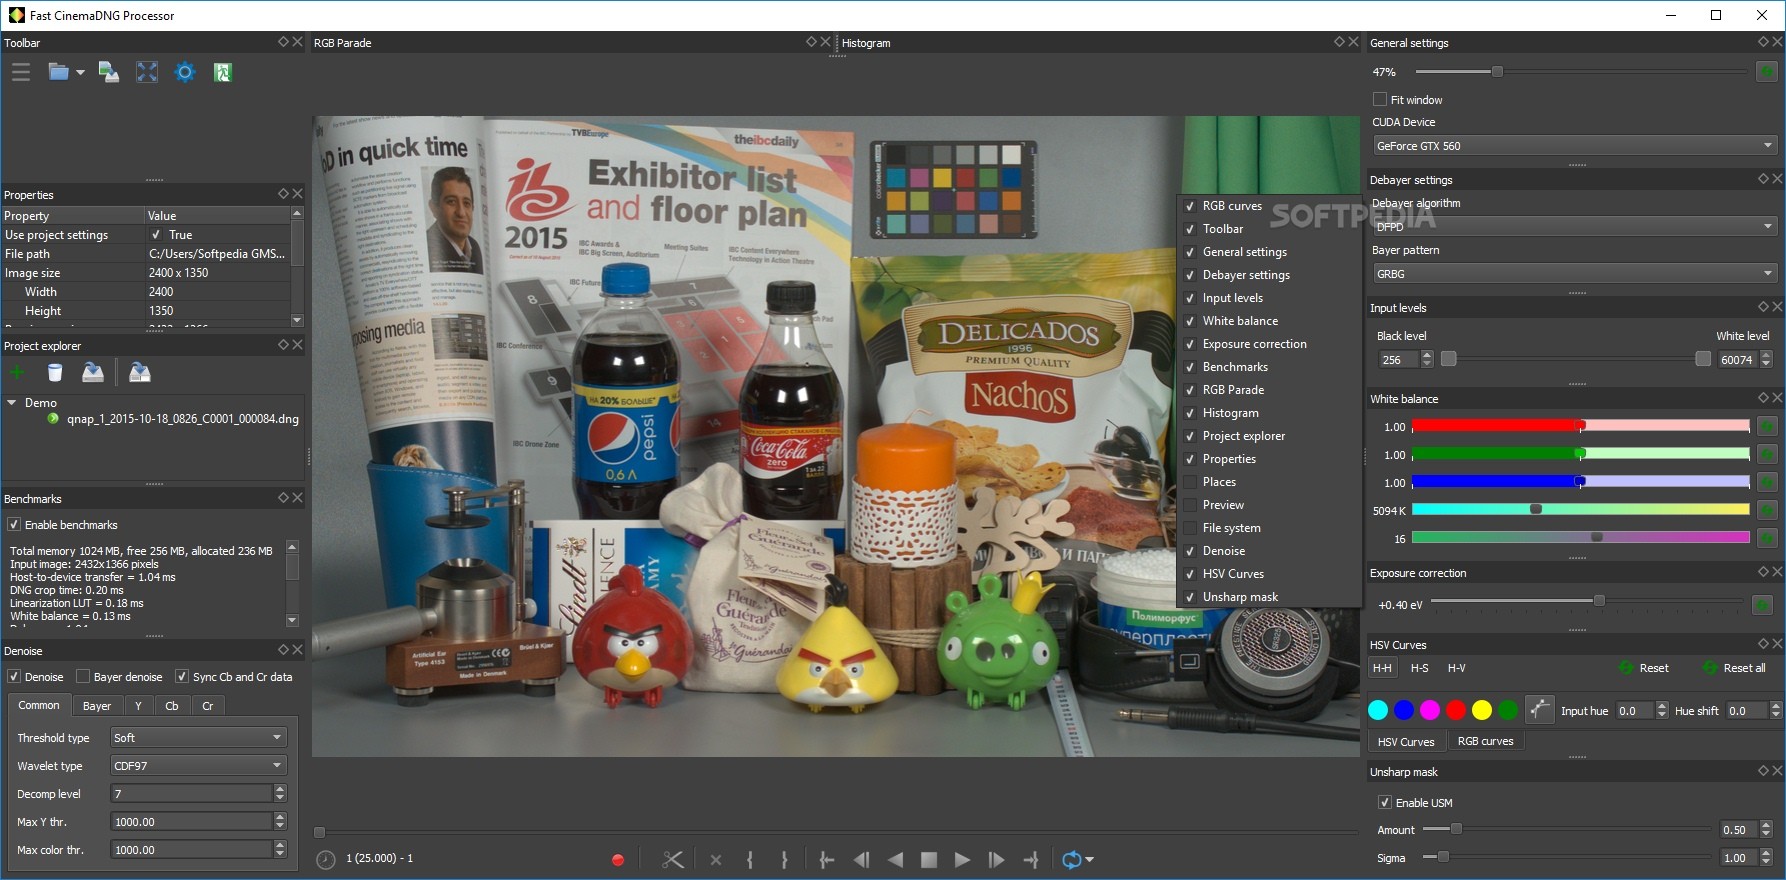Click the open folder icon in Toolbar
The width and height of the screenshot is (1786, 880).
coord(59,72)
